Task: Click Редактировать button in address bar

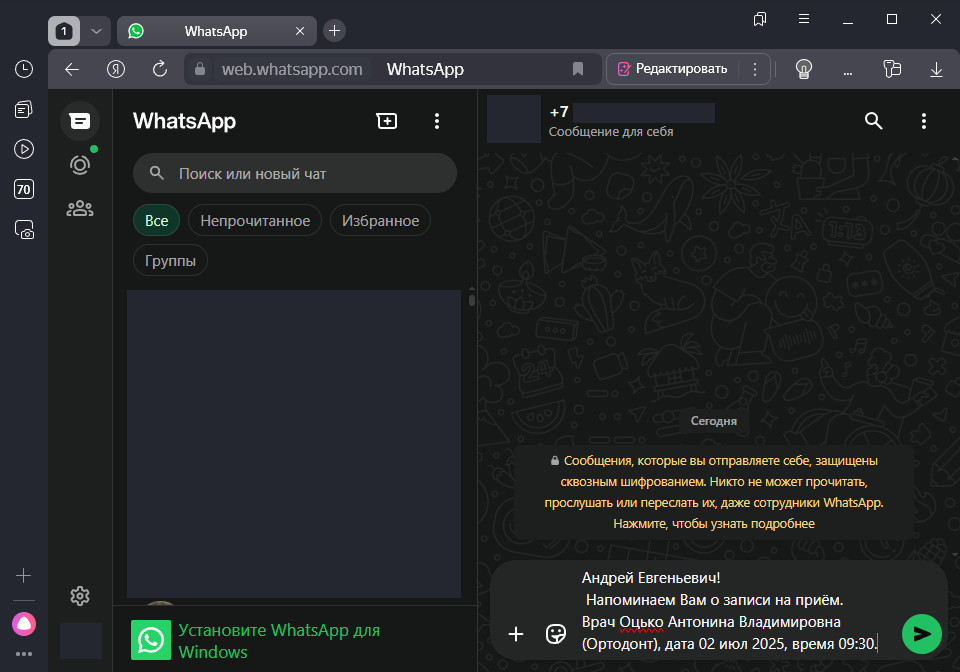Action: pos(672,69)
